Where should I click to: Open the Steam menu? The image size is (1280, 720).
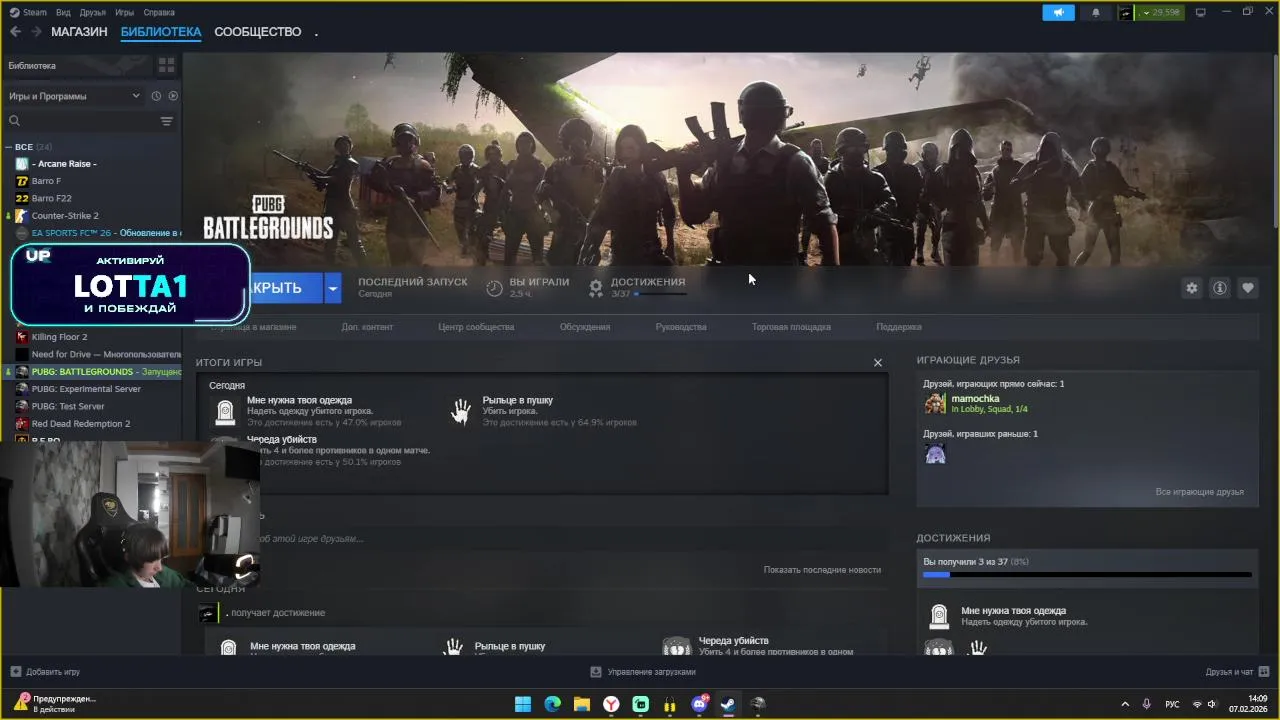(29, 12)
